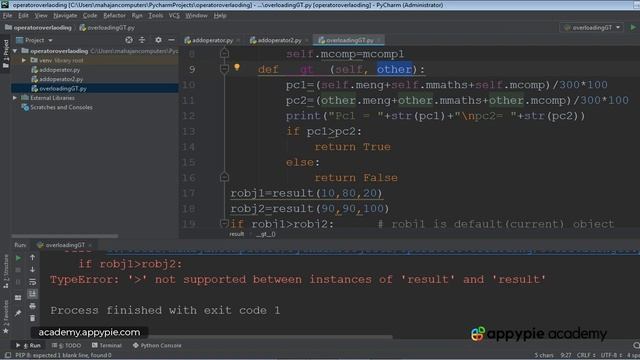Open the Refactor menu

(x=114, y=16)
